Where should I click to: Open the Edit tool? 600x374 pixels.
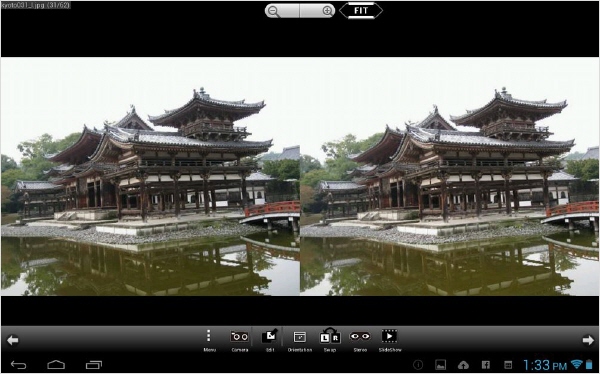[270, 340]
